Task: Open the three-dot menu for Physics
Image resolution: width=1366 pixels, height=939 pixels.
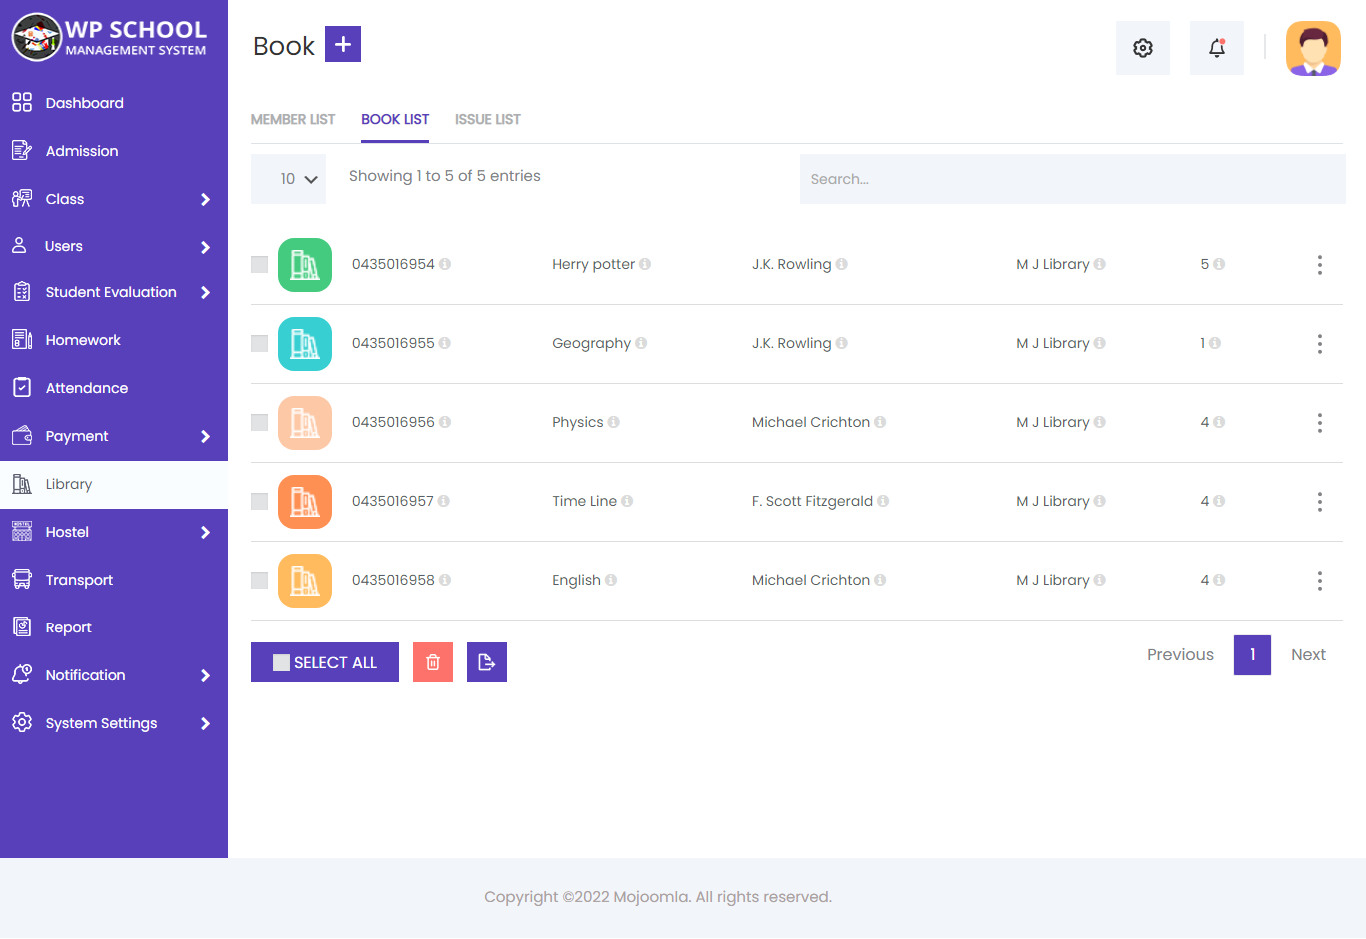Action: [1320, 423]
